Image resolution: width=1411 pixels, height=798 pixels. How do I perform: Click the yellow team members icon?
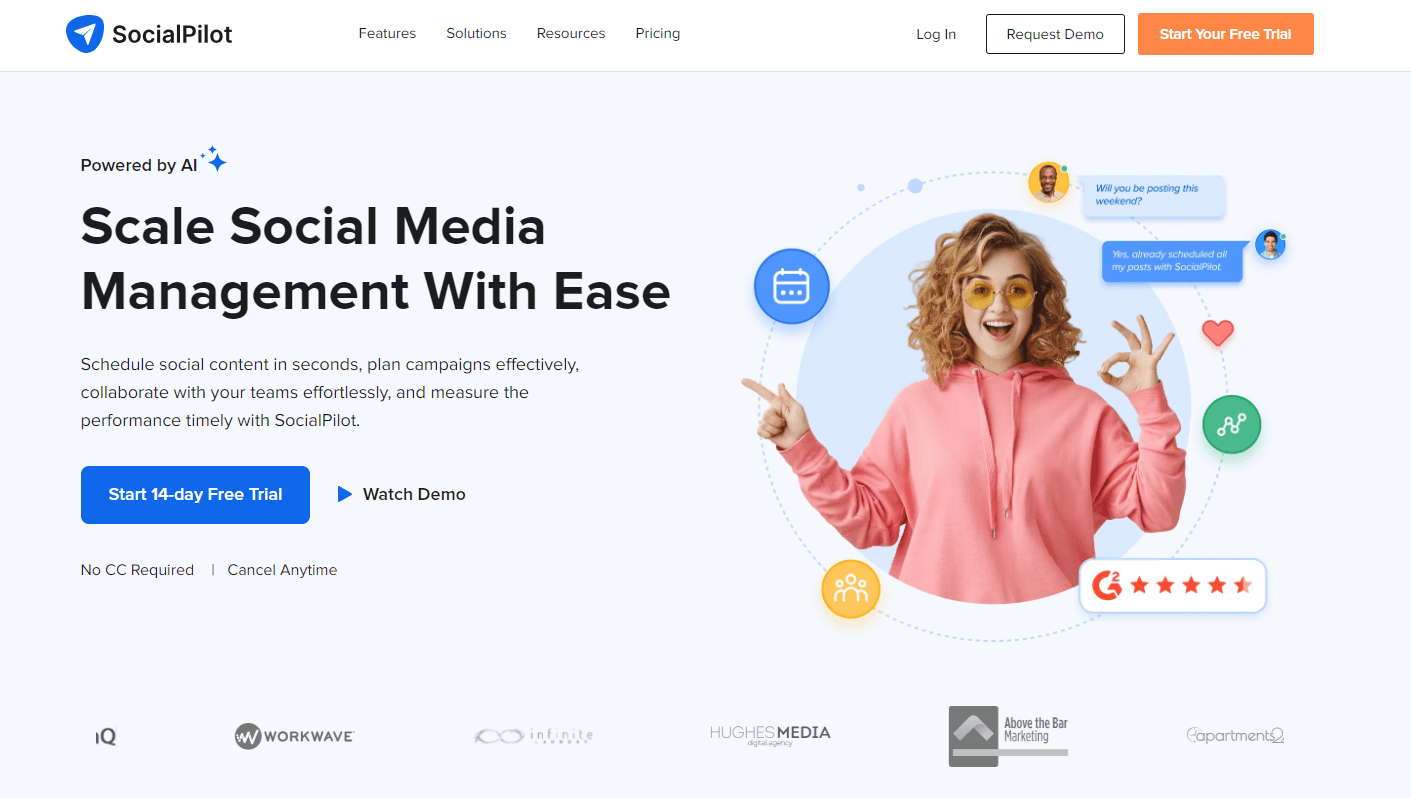point(851,589)
